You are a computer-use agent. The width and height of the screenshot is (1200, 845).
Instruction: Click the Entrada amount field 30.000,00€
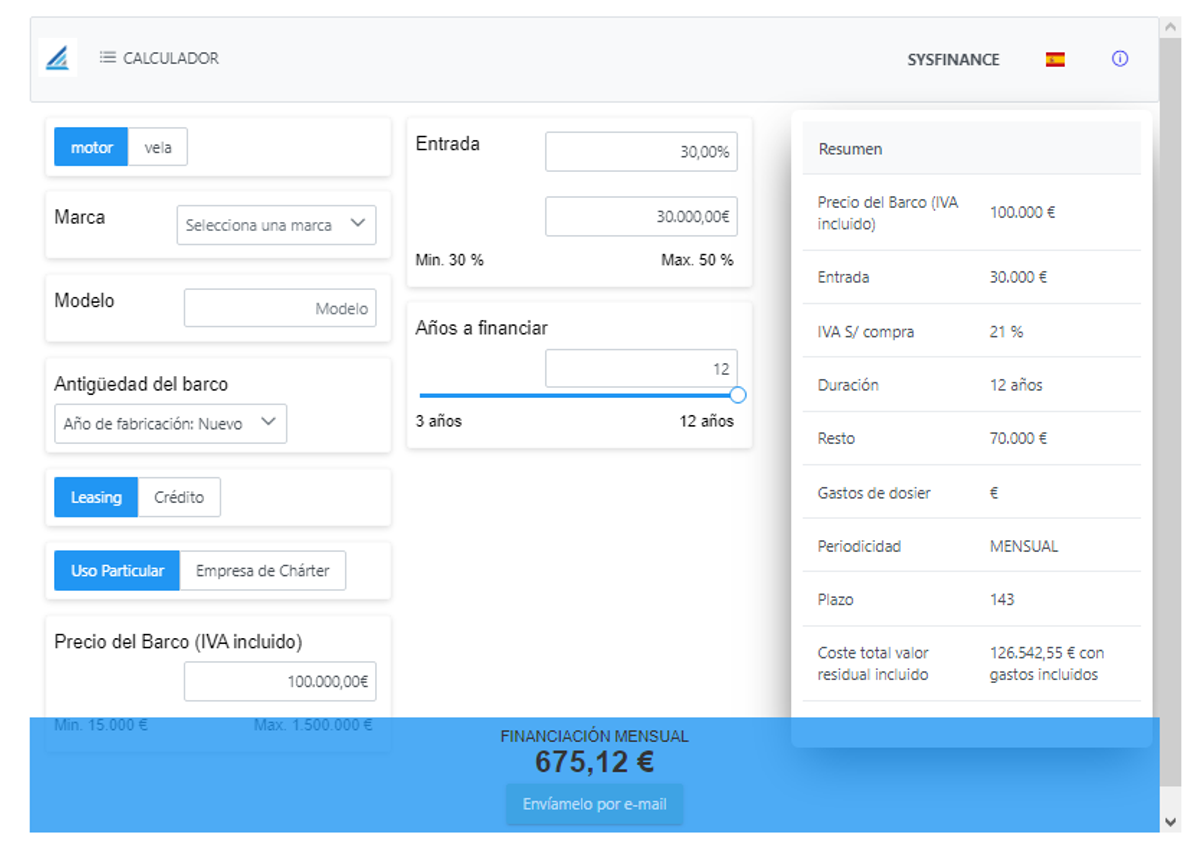(x=641, y=216)
